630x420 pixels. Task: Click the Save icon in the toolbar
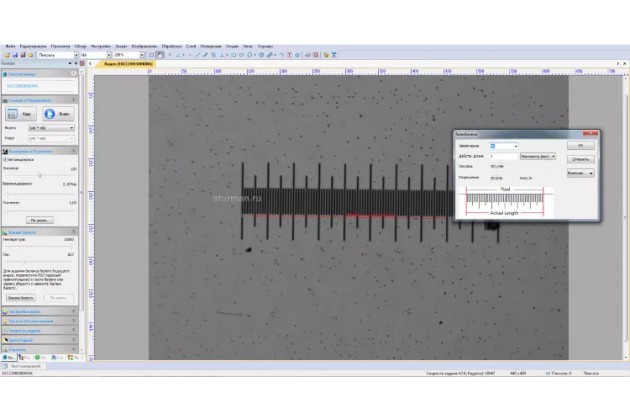point(15,55)
